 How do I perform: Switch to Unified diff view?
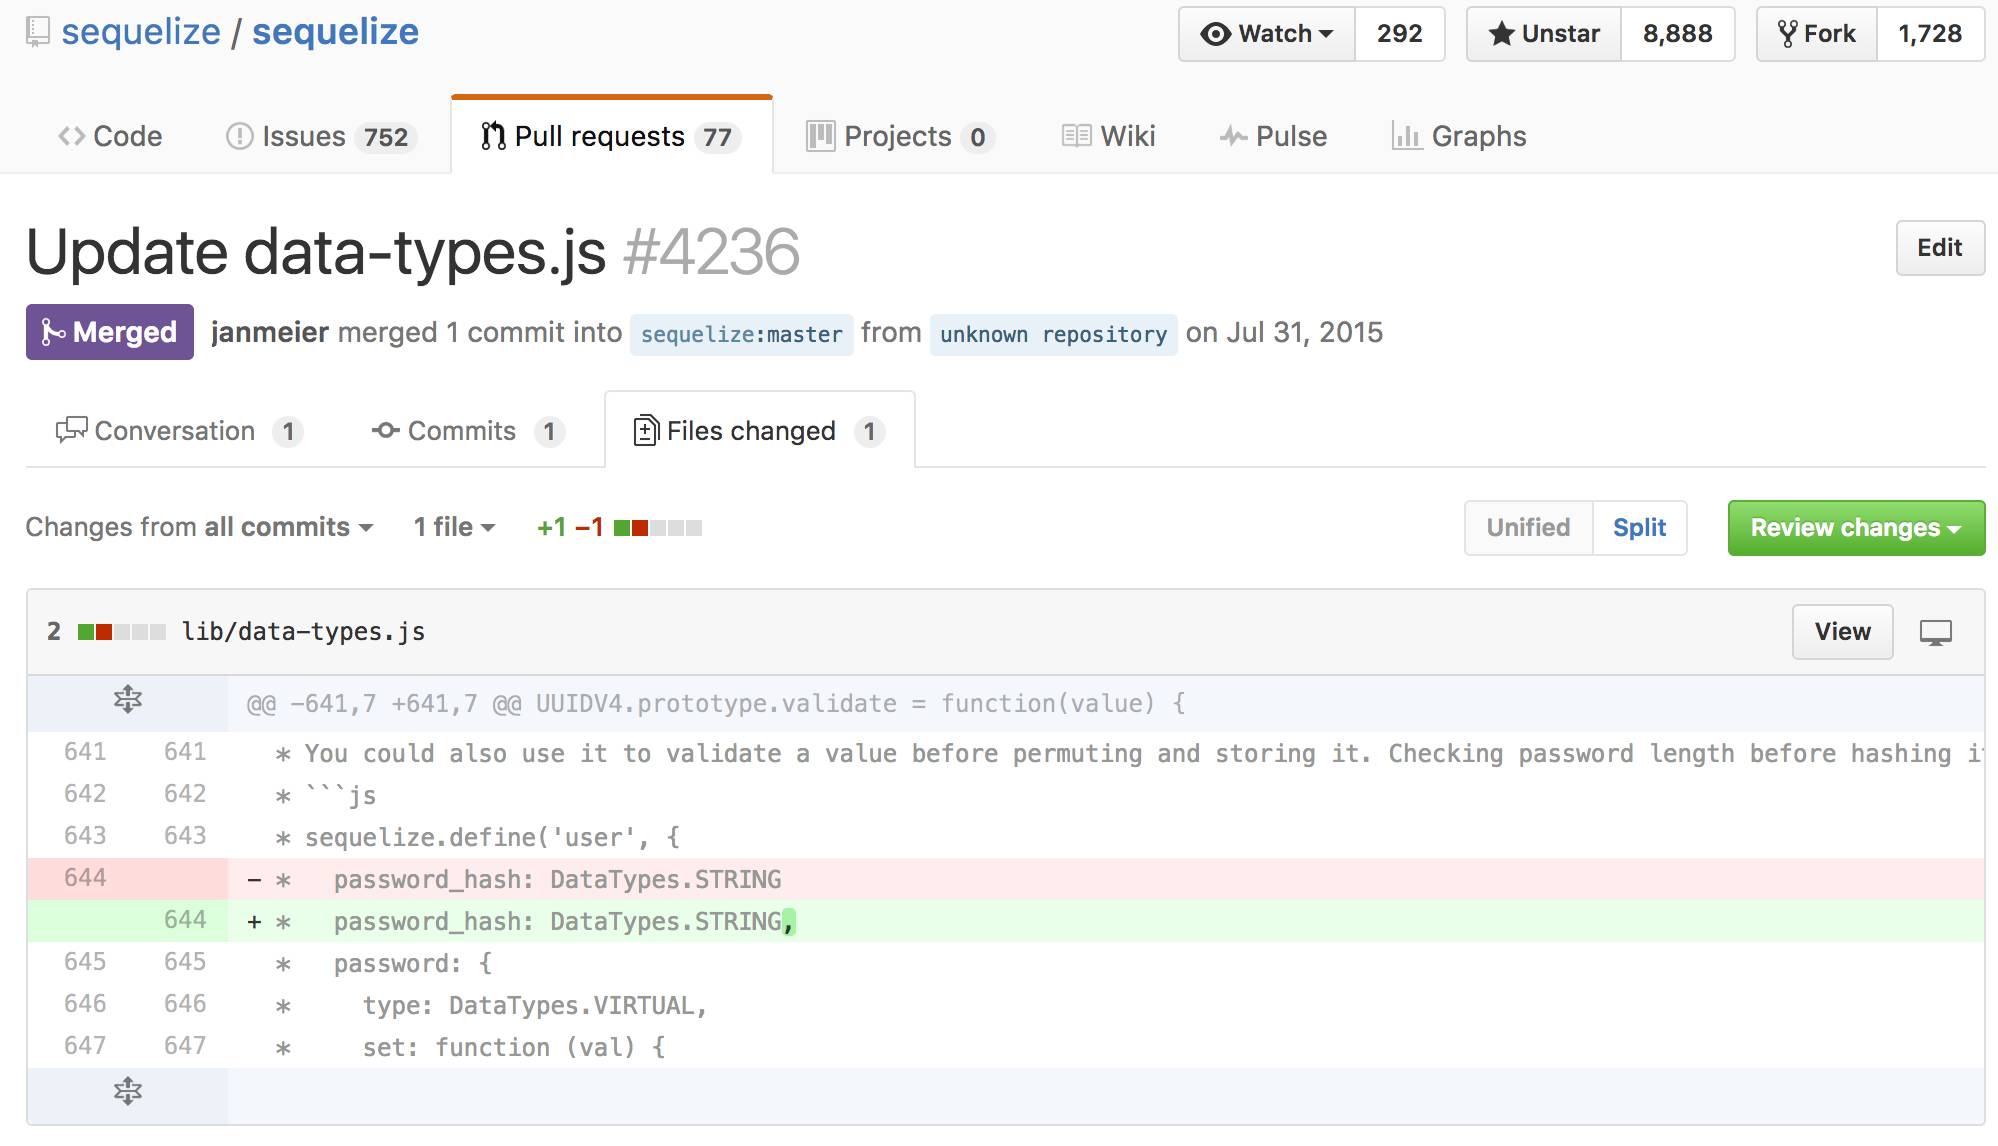[1528, 528]
